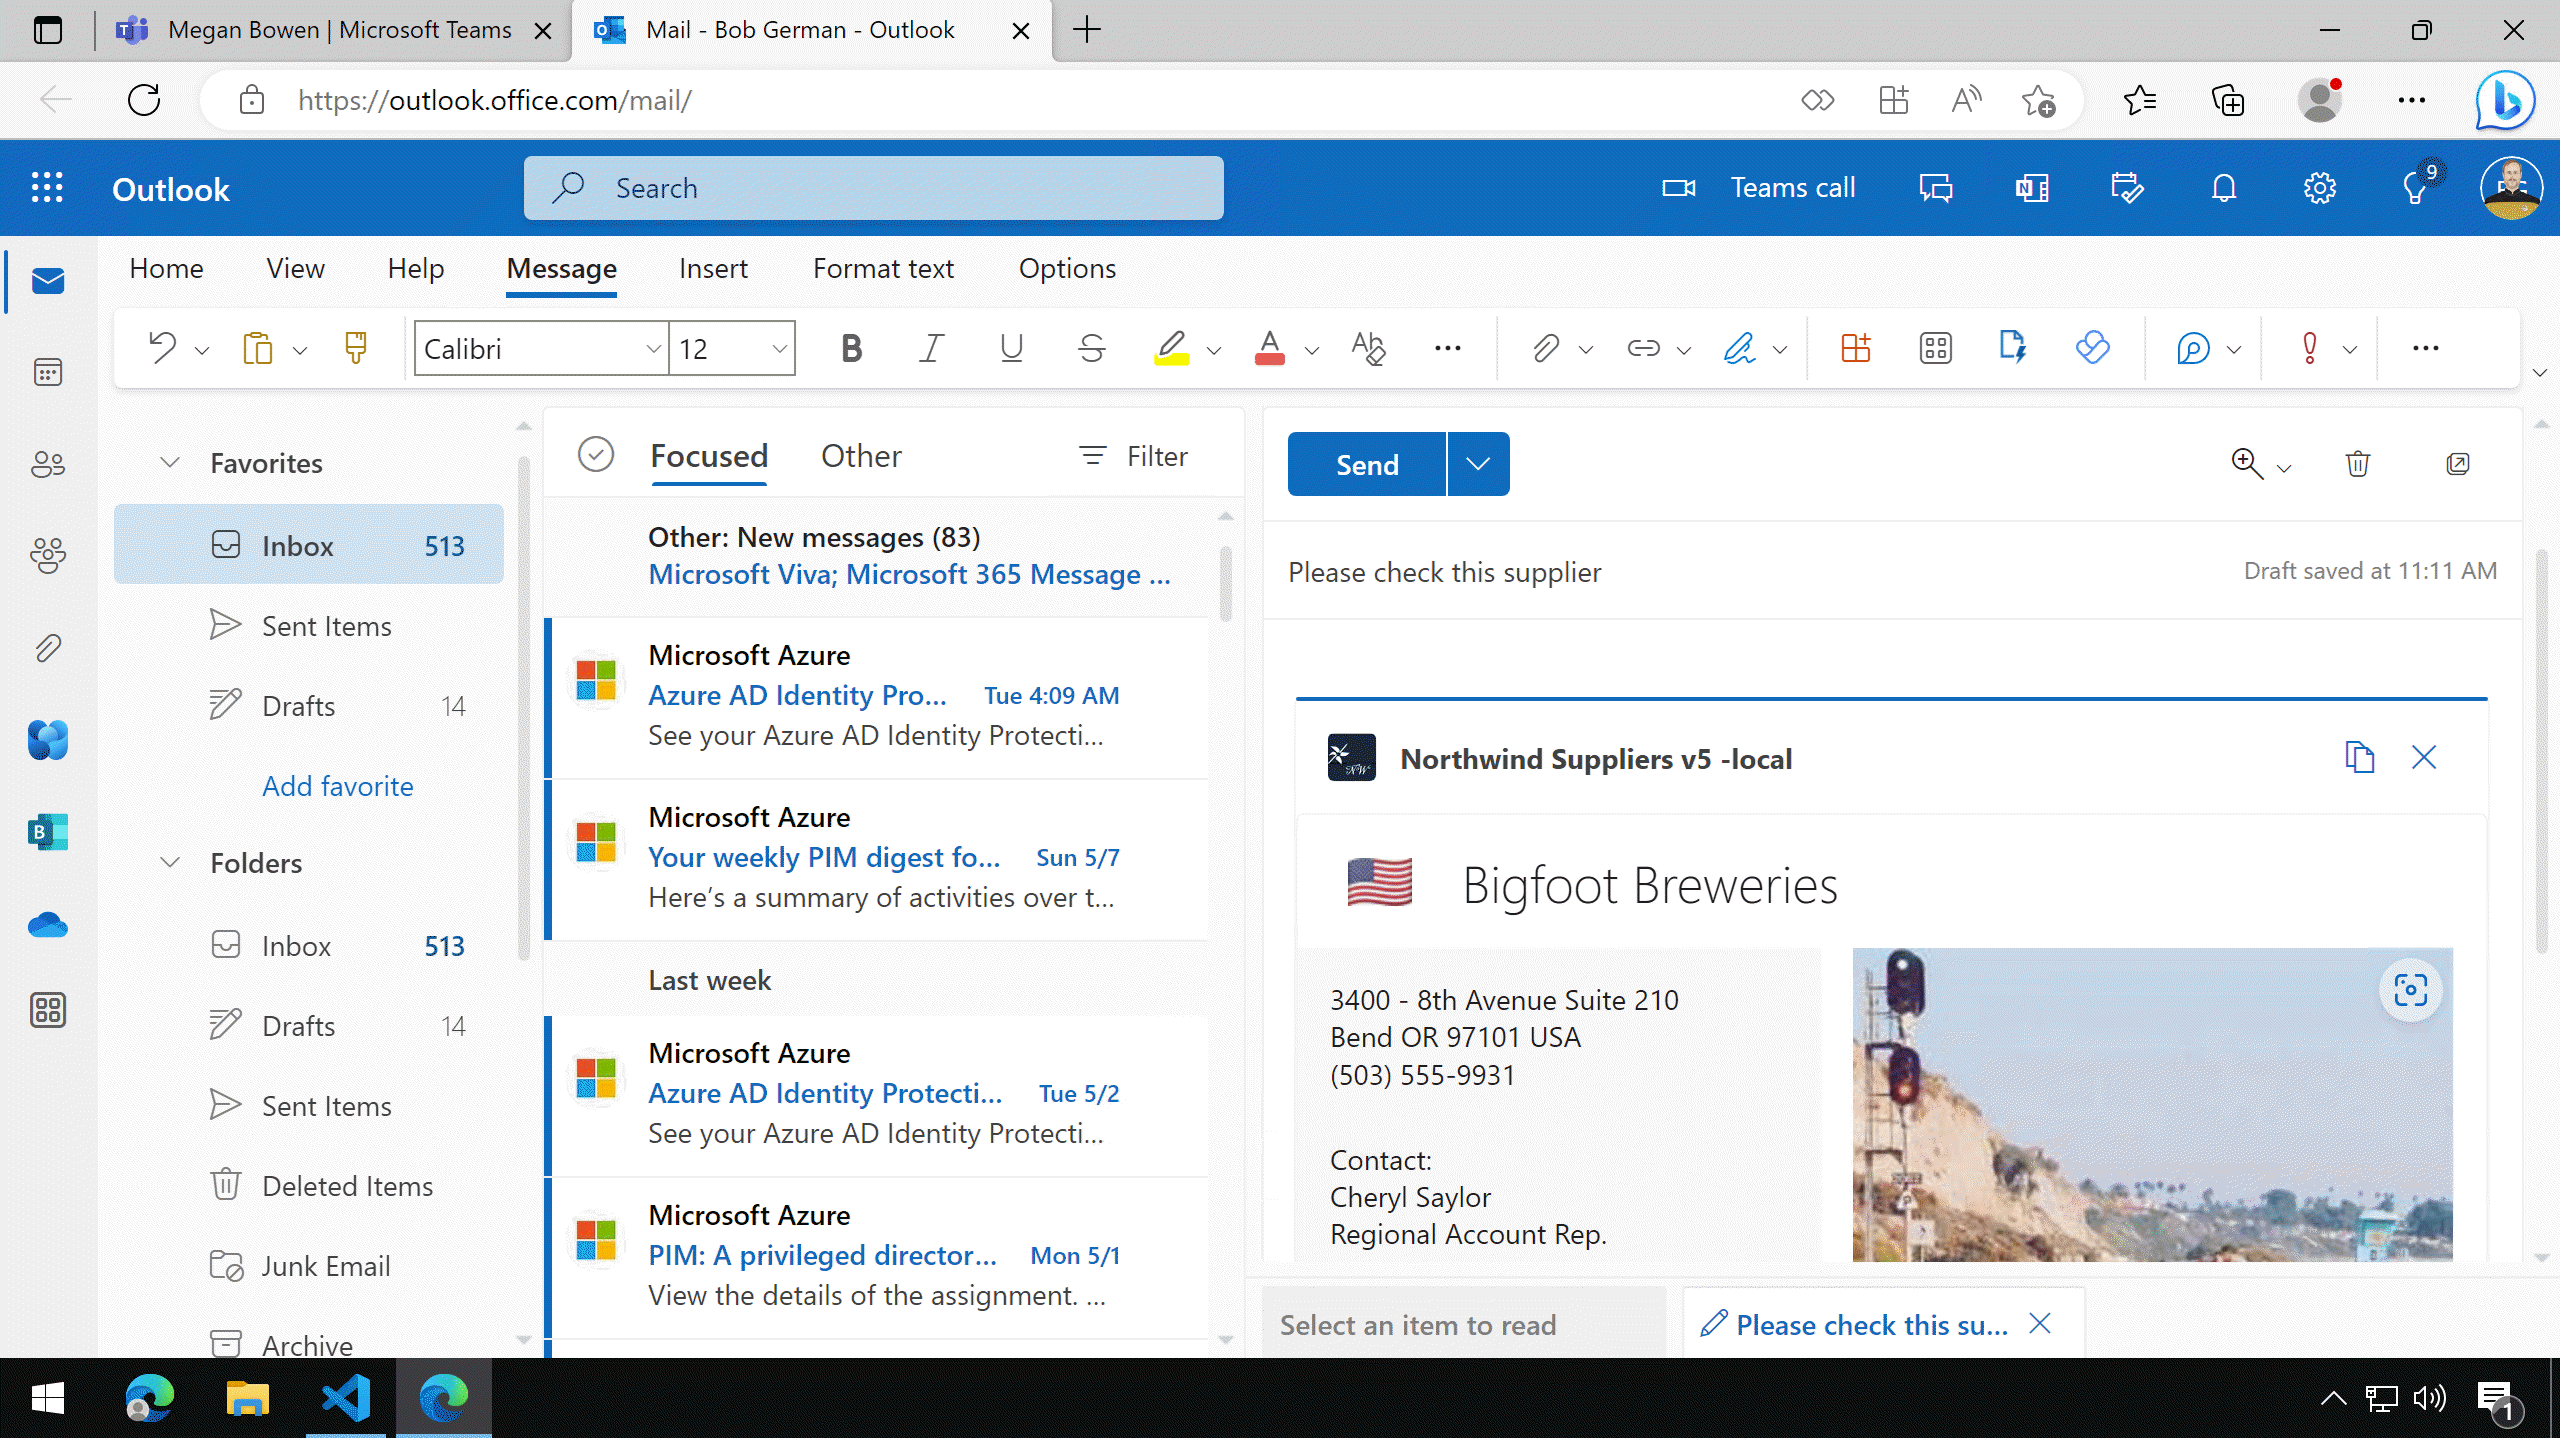Open the Teams chat icon in header

click(1936, 188)
